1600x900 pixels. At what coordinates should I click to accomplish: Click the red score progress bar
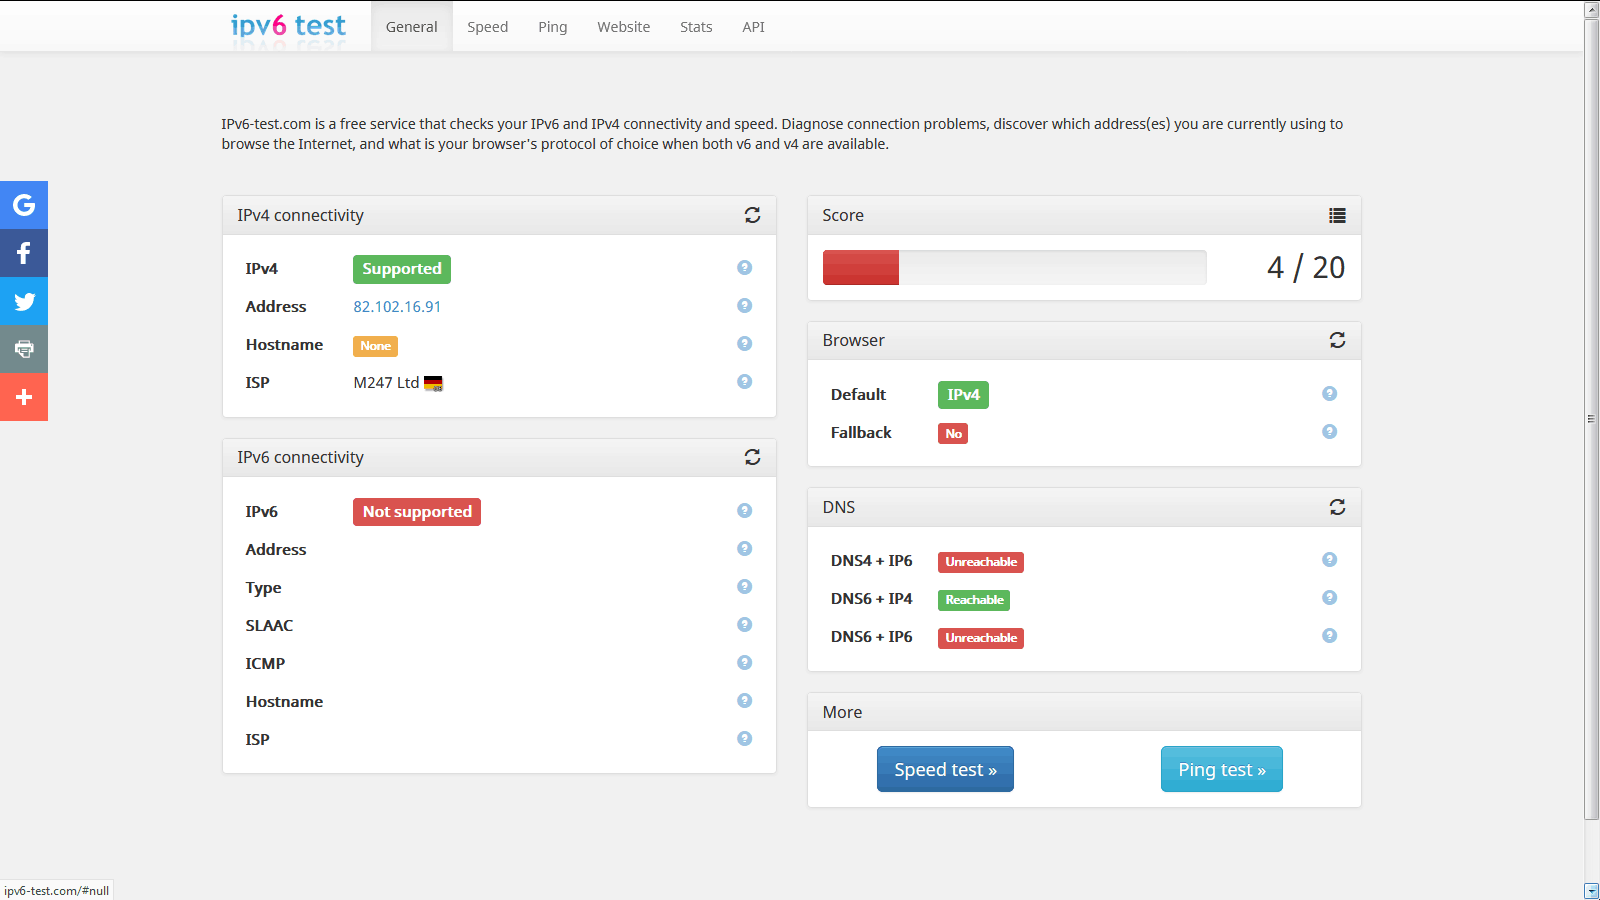coord(861,268)
